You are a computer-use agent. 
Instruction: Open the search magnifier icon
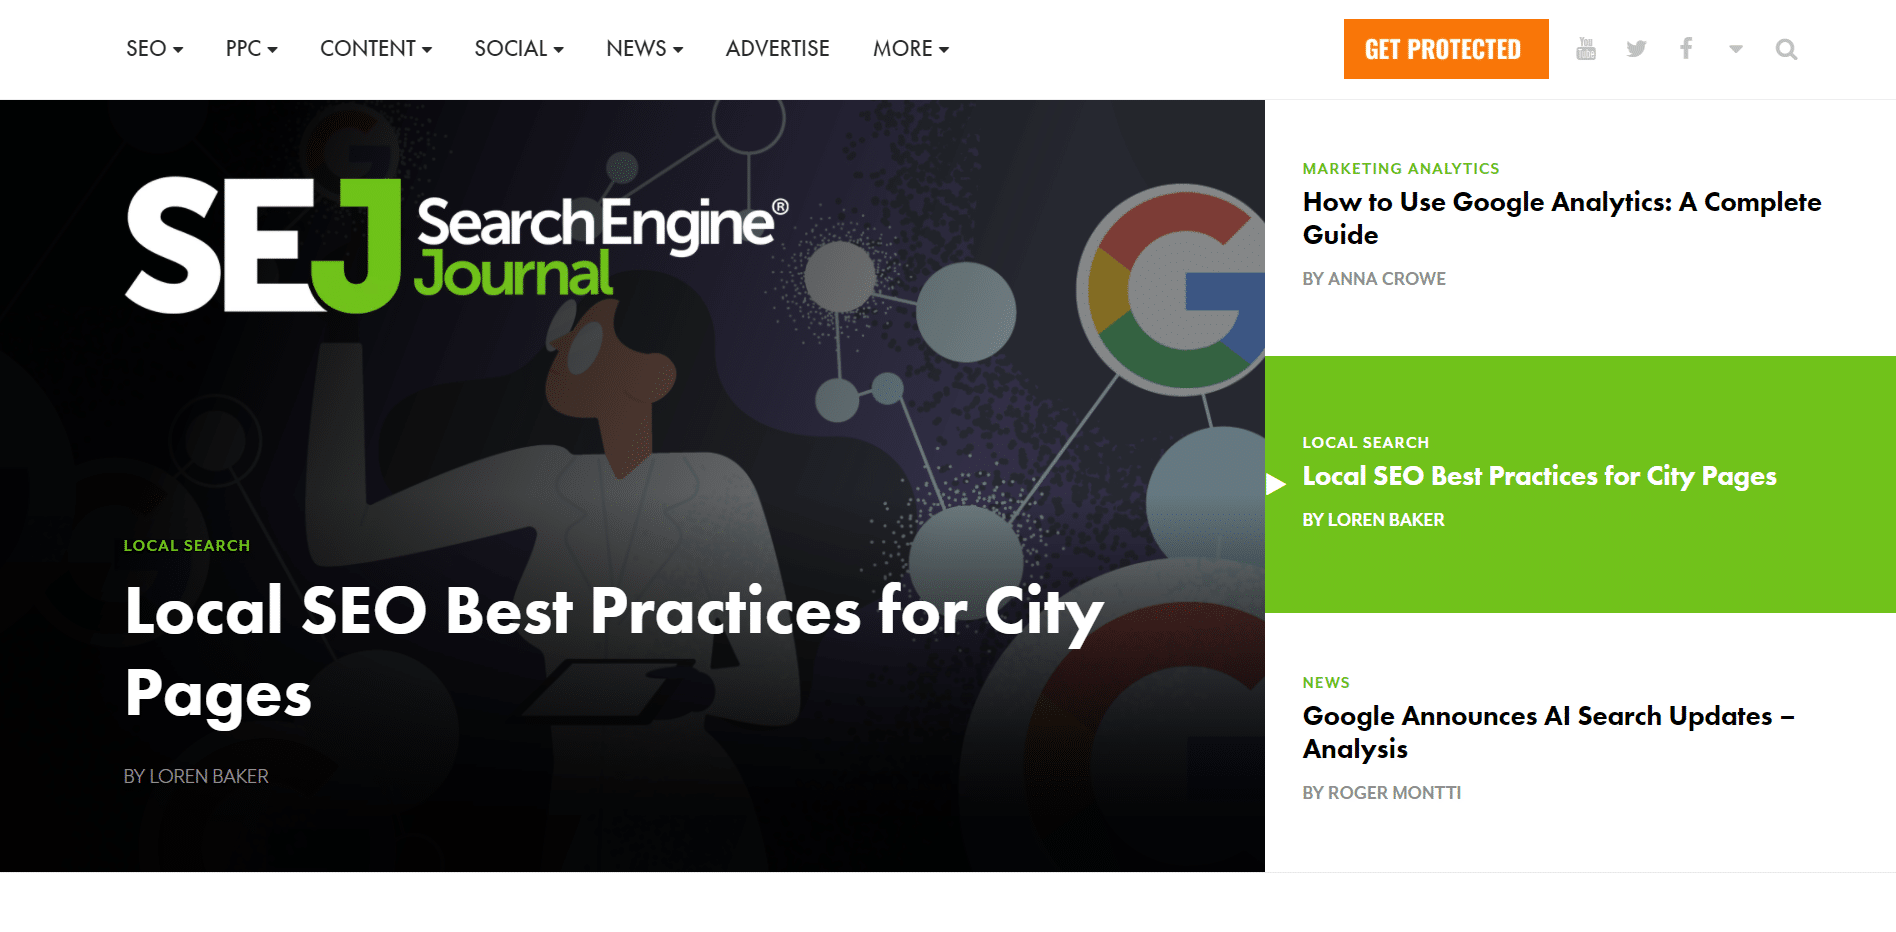tap(1786, 49)
